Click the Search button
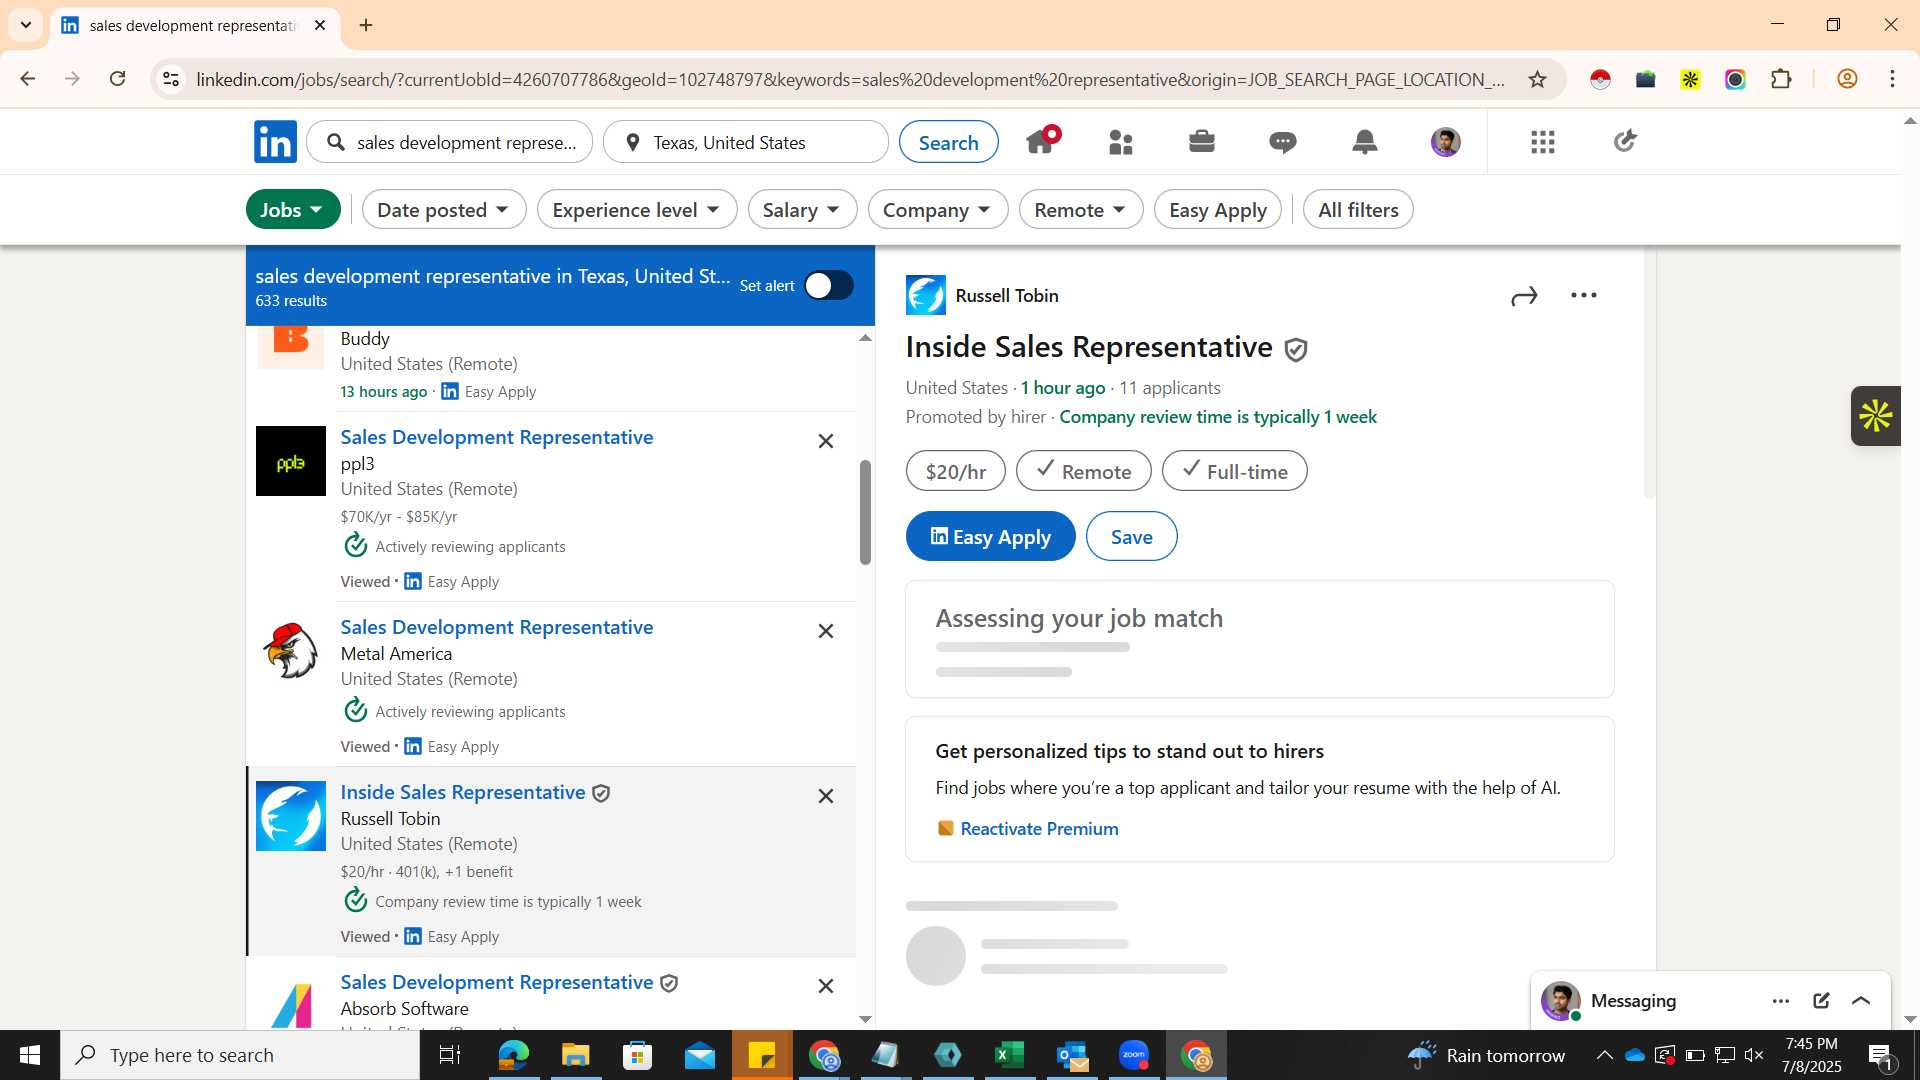The width and height of the screenshot is (1920, 1080). [x=948, y=142]
